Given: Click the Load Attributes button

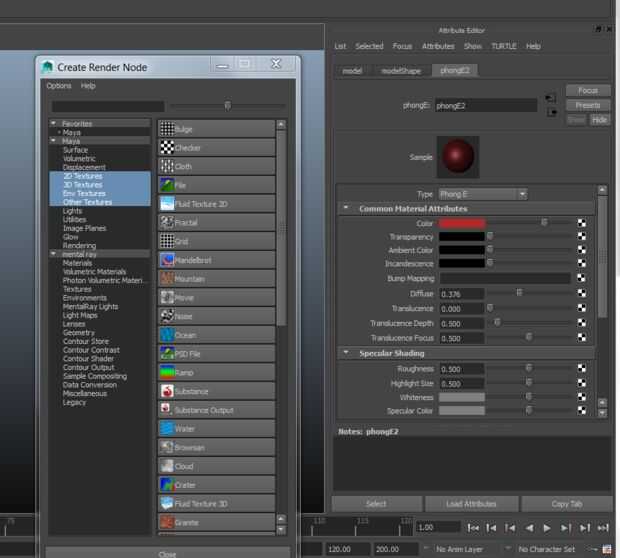Looking at the screenshot, I should click(471, 504).
